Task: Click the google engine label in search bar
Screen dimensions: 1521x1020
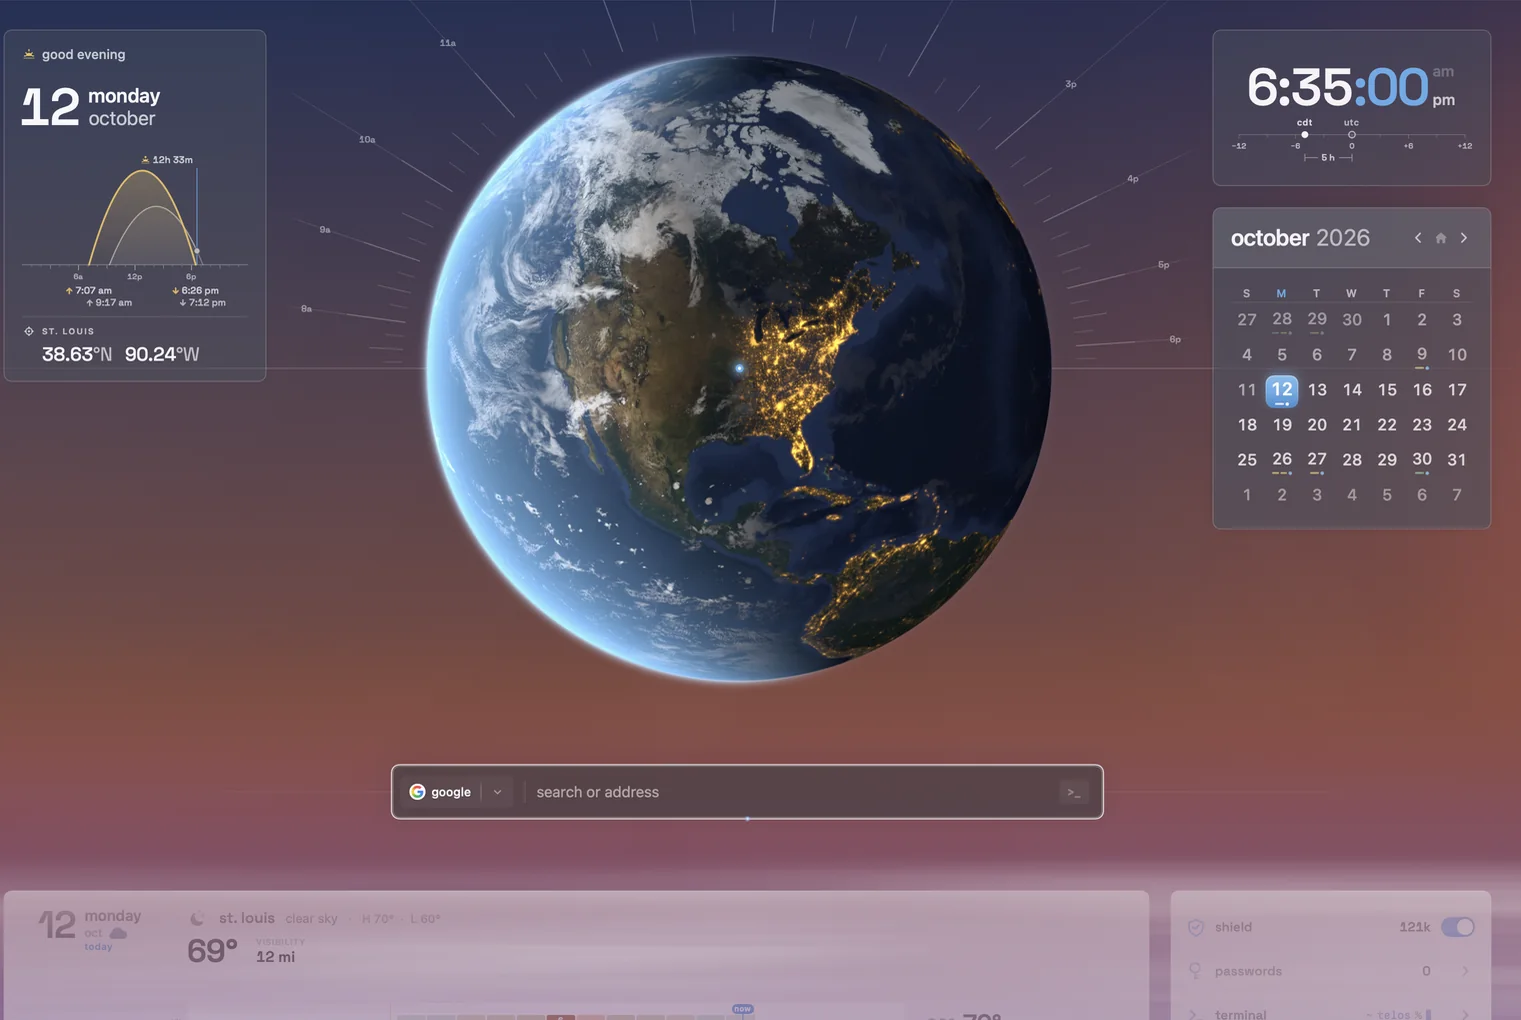Action: [x=451, y=792]
